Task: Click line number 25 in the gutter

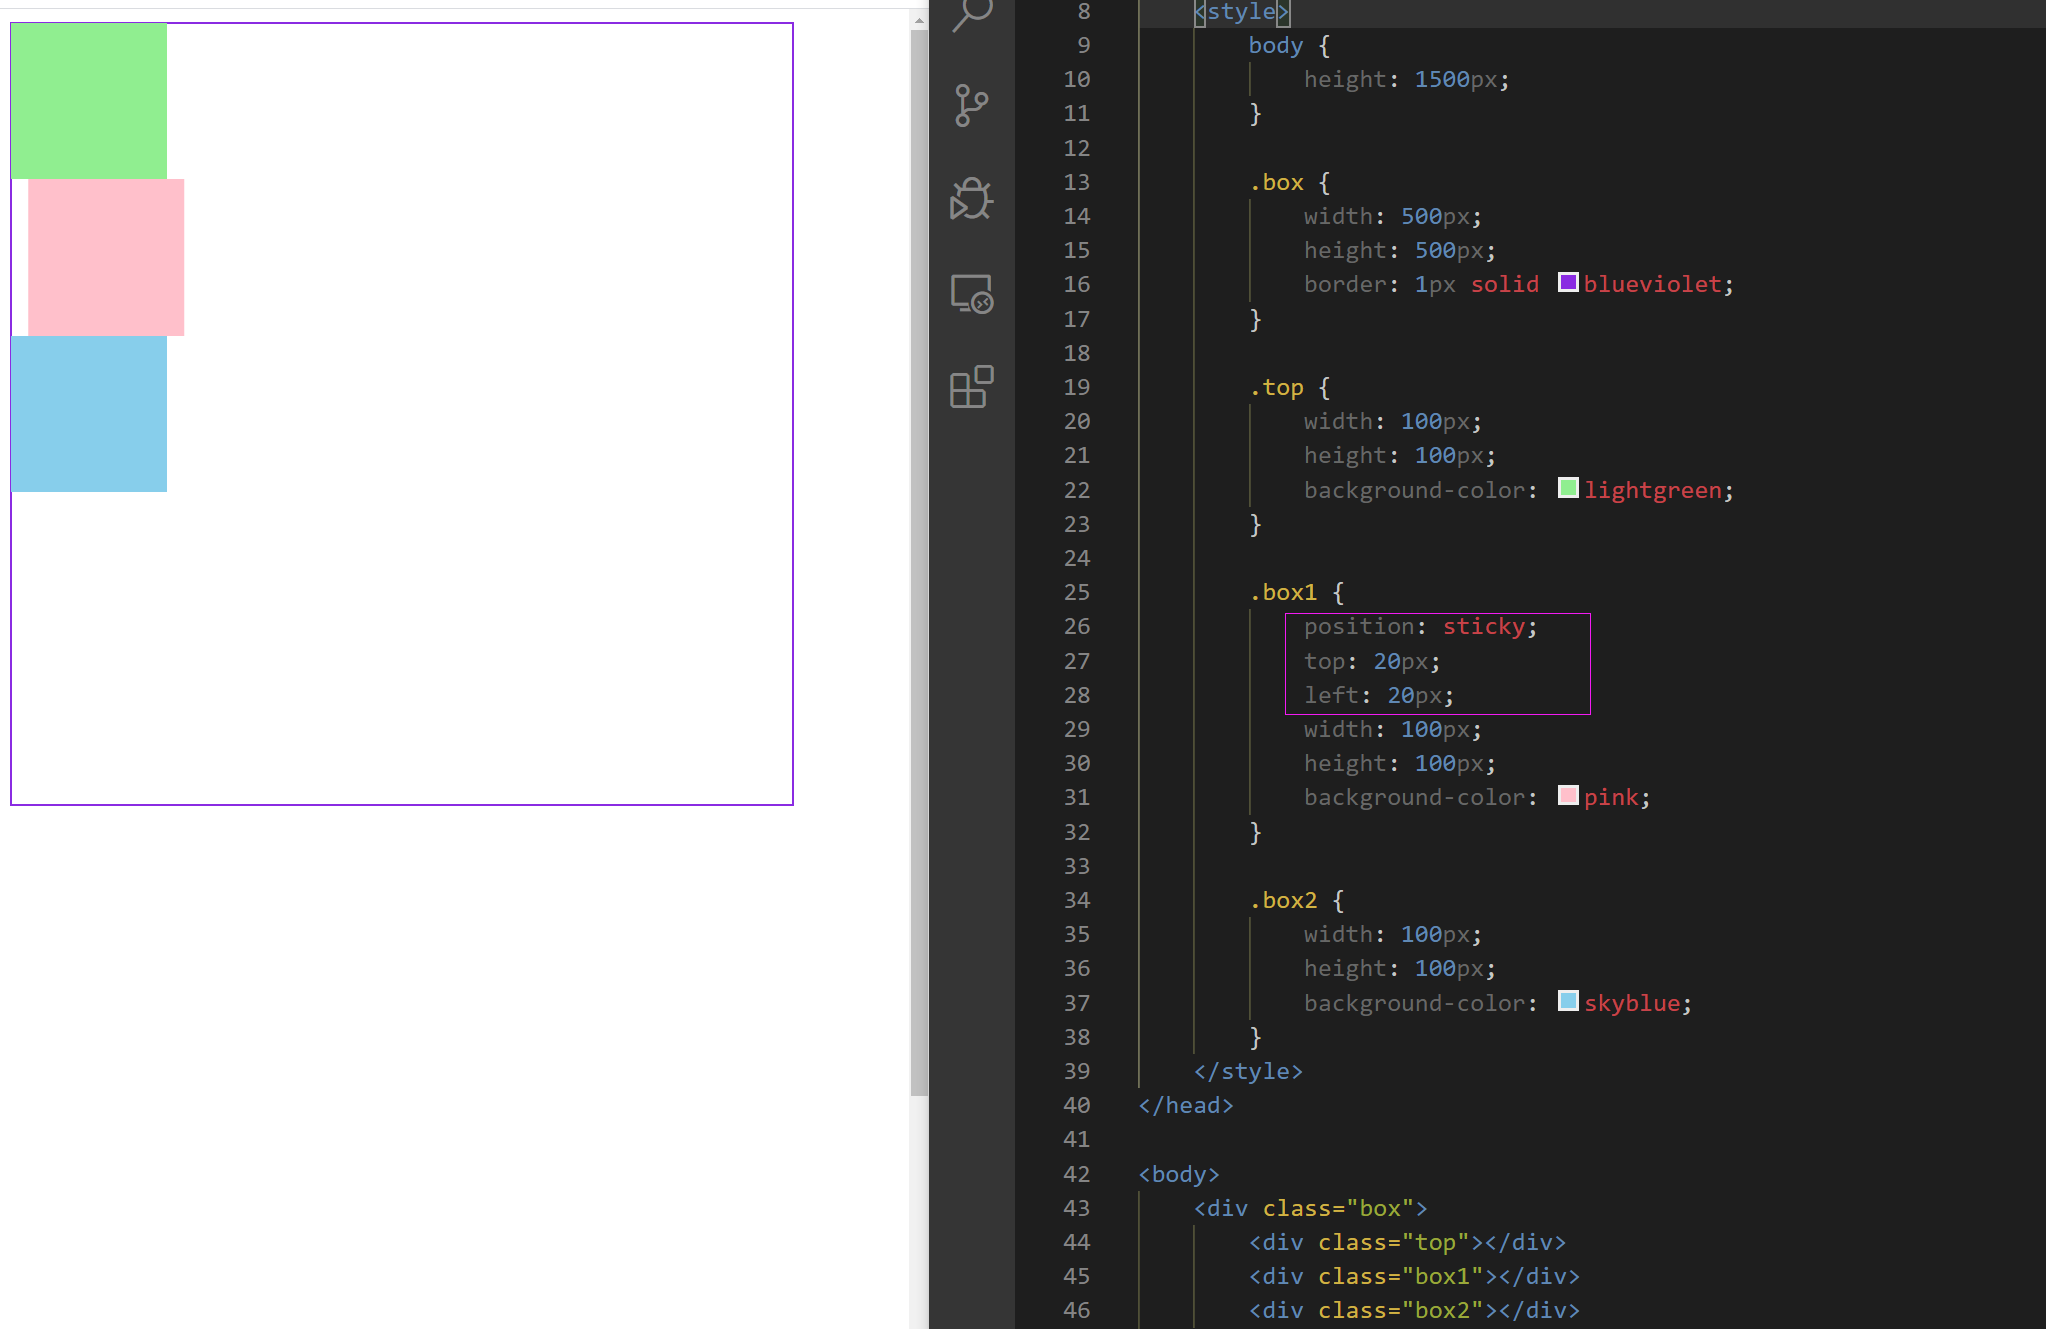Action: pos(1076,592)
